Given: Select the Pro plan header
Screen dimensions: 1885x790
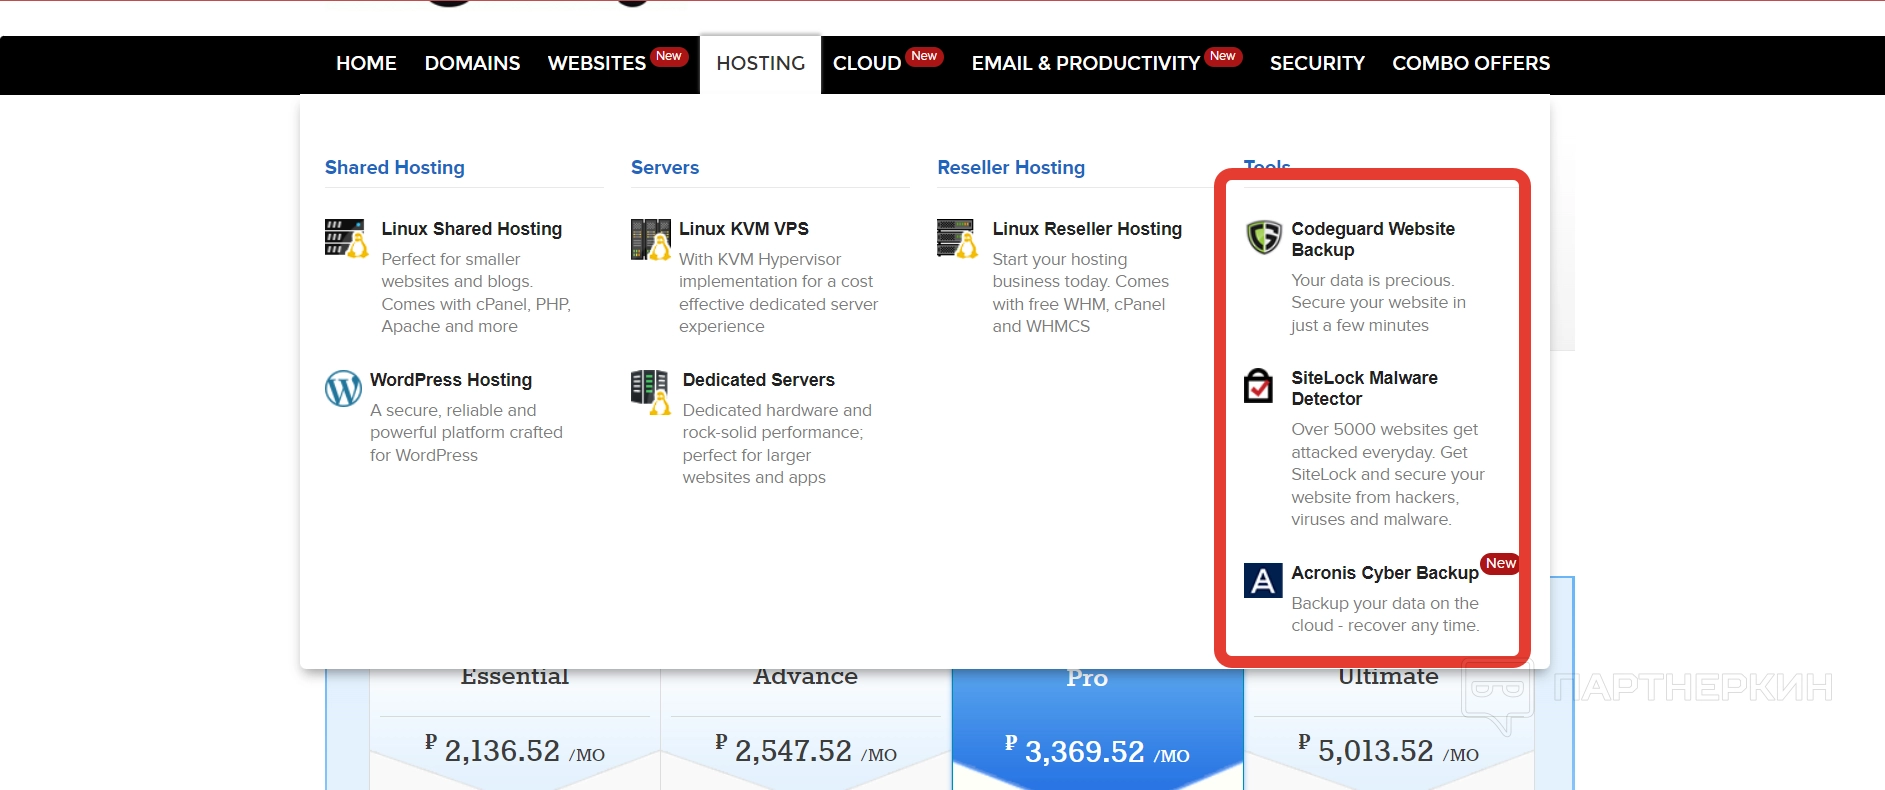Looking at the screenshot, I should coord(1087,678).
